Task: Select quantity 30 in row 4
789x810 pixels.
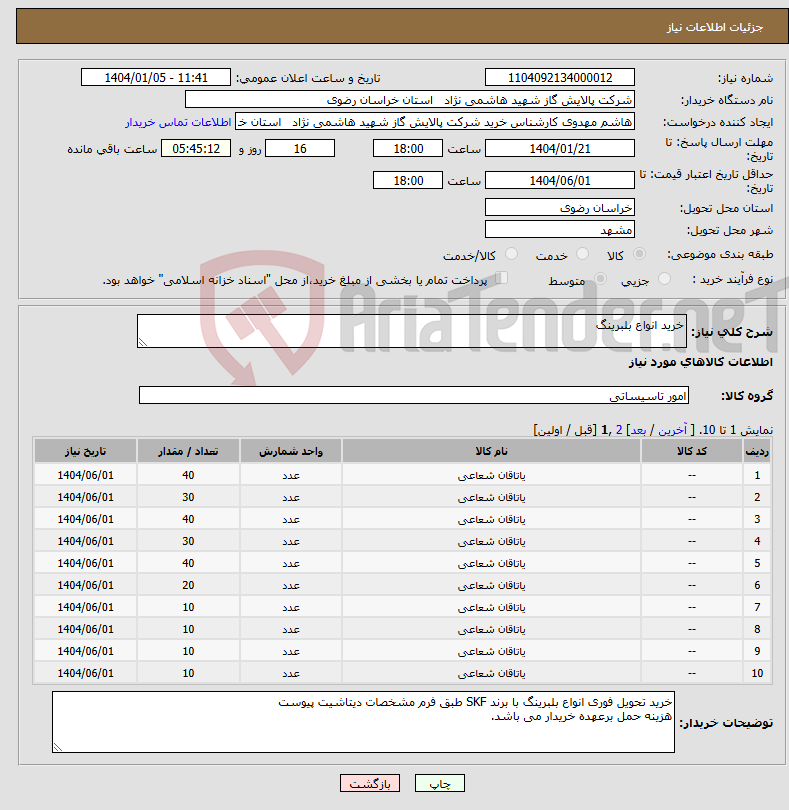Action: click(188, 541)
